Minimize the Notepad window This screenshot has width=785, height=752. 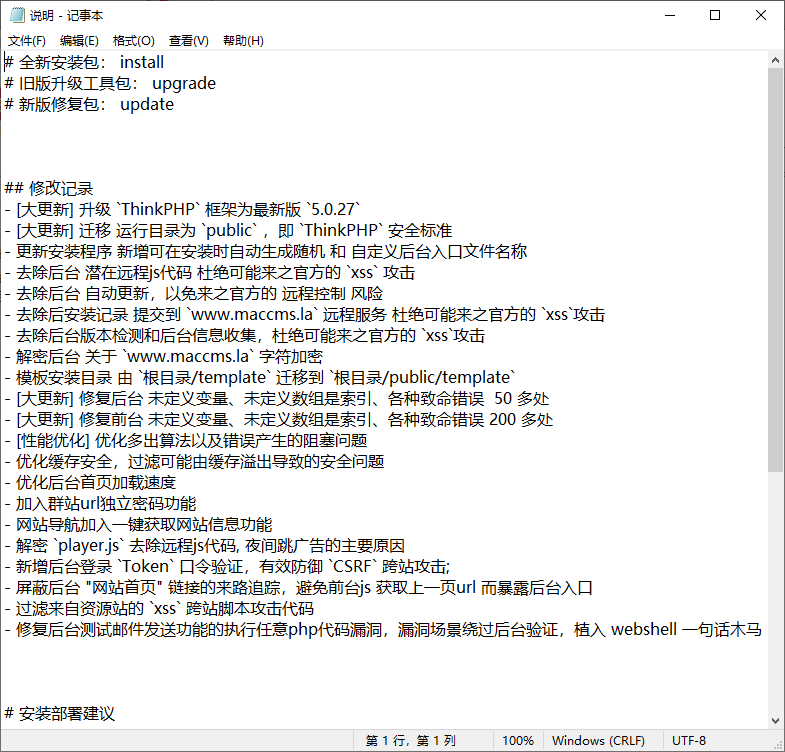click(669, 15)
